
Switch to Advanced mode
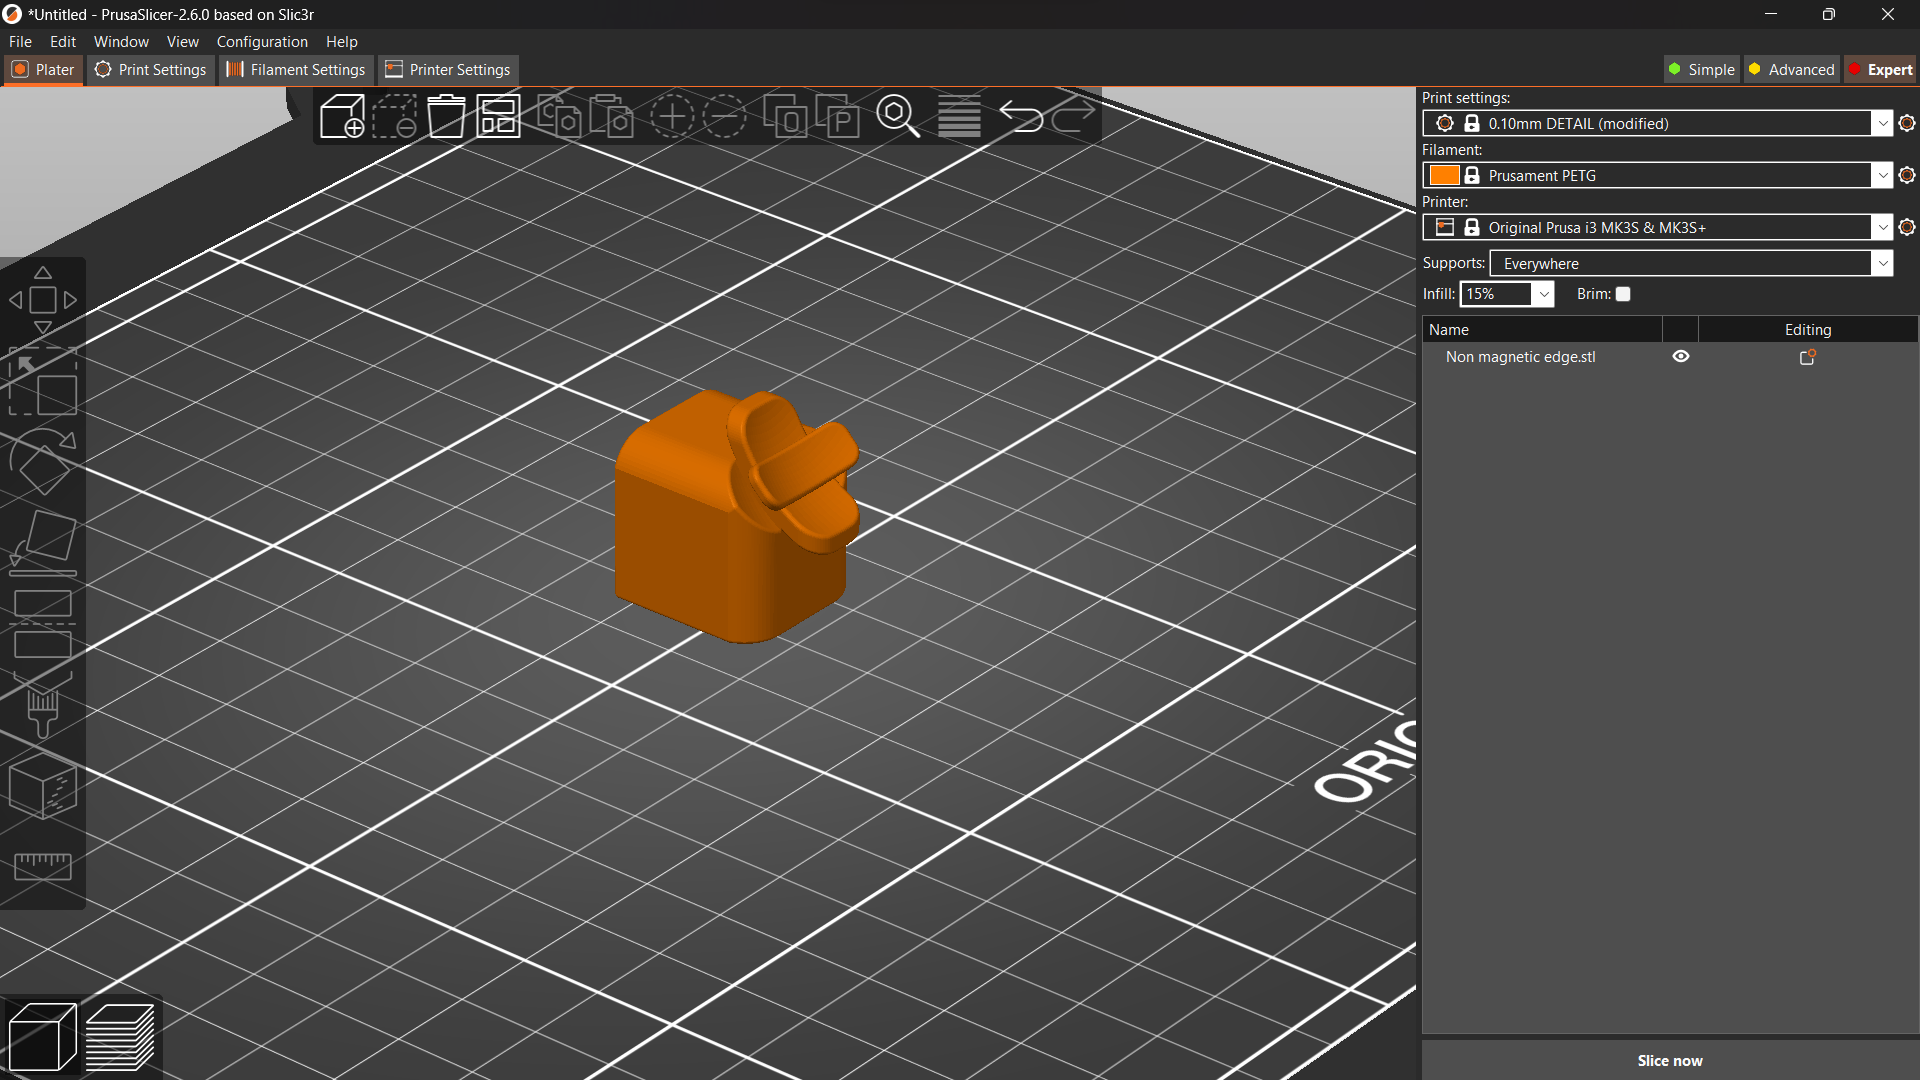coord(1791,69)
